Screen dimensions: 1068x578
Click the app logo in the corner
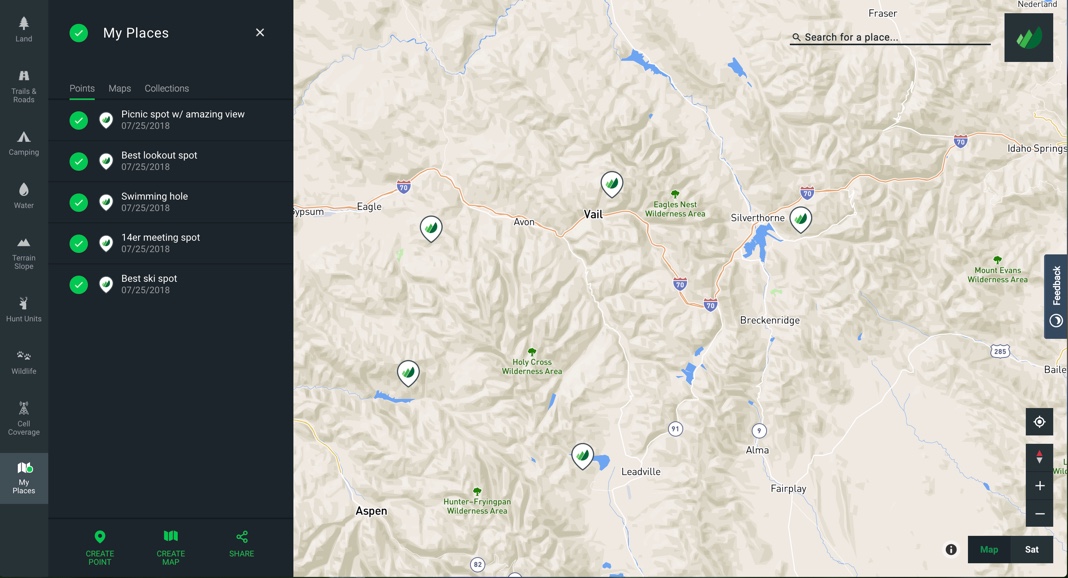tap(1028, 37)
